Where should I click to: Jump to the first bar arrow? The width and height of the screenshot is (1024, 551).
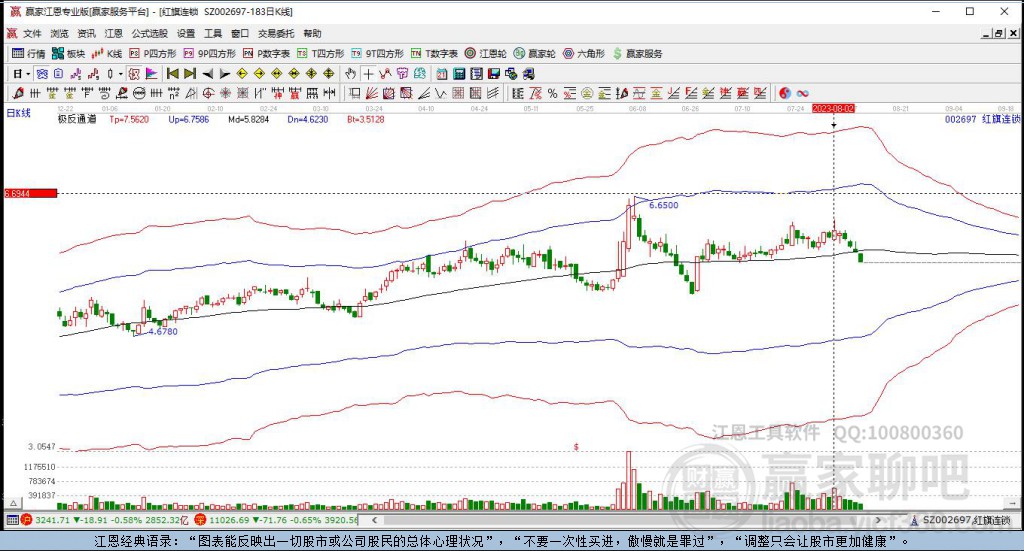pos(172,73)
